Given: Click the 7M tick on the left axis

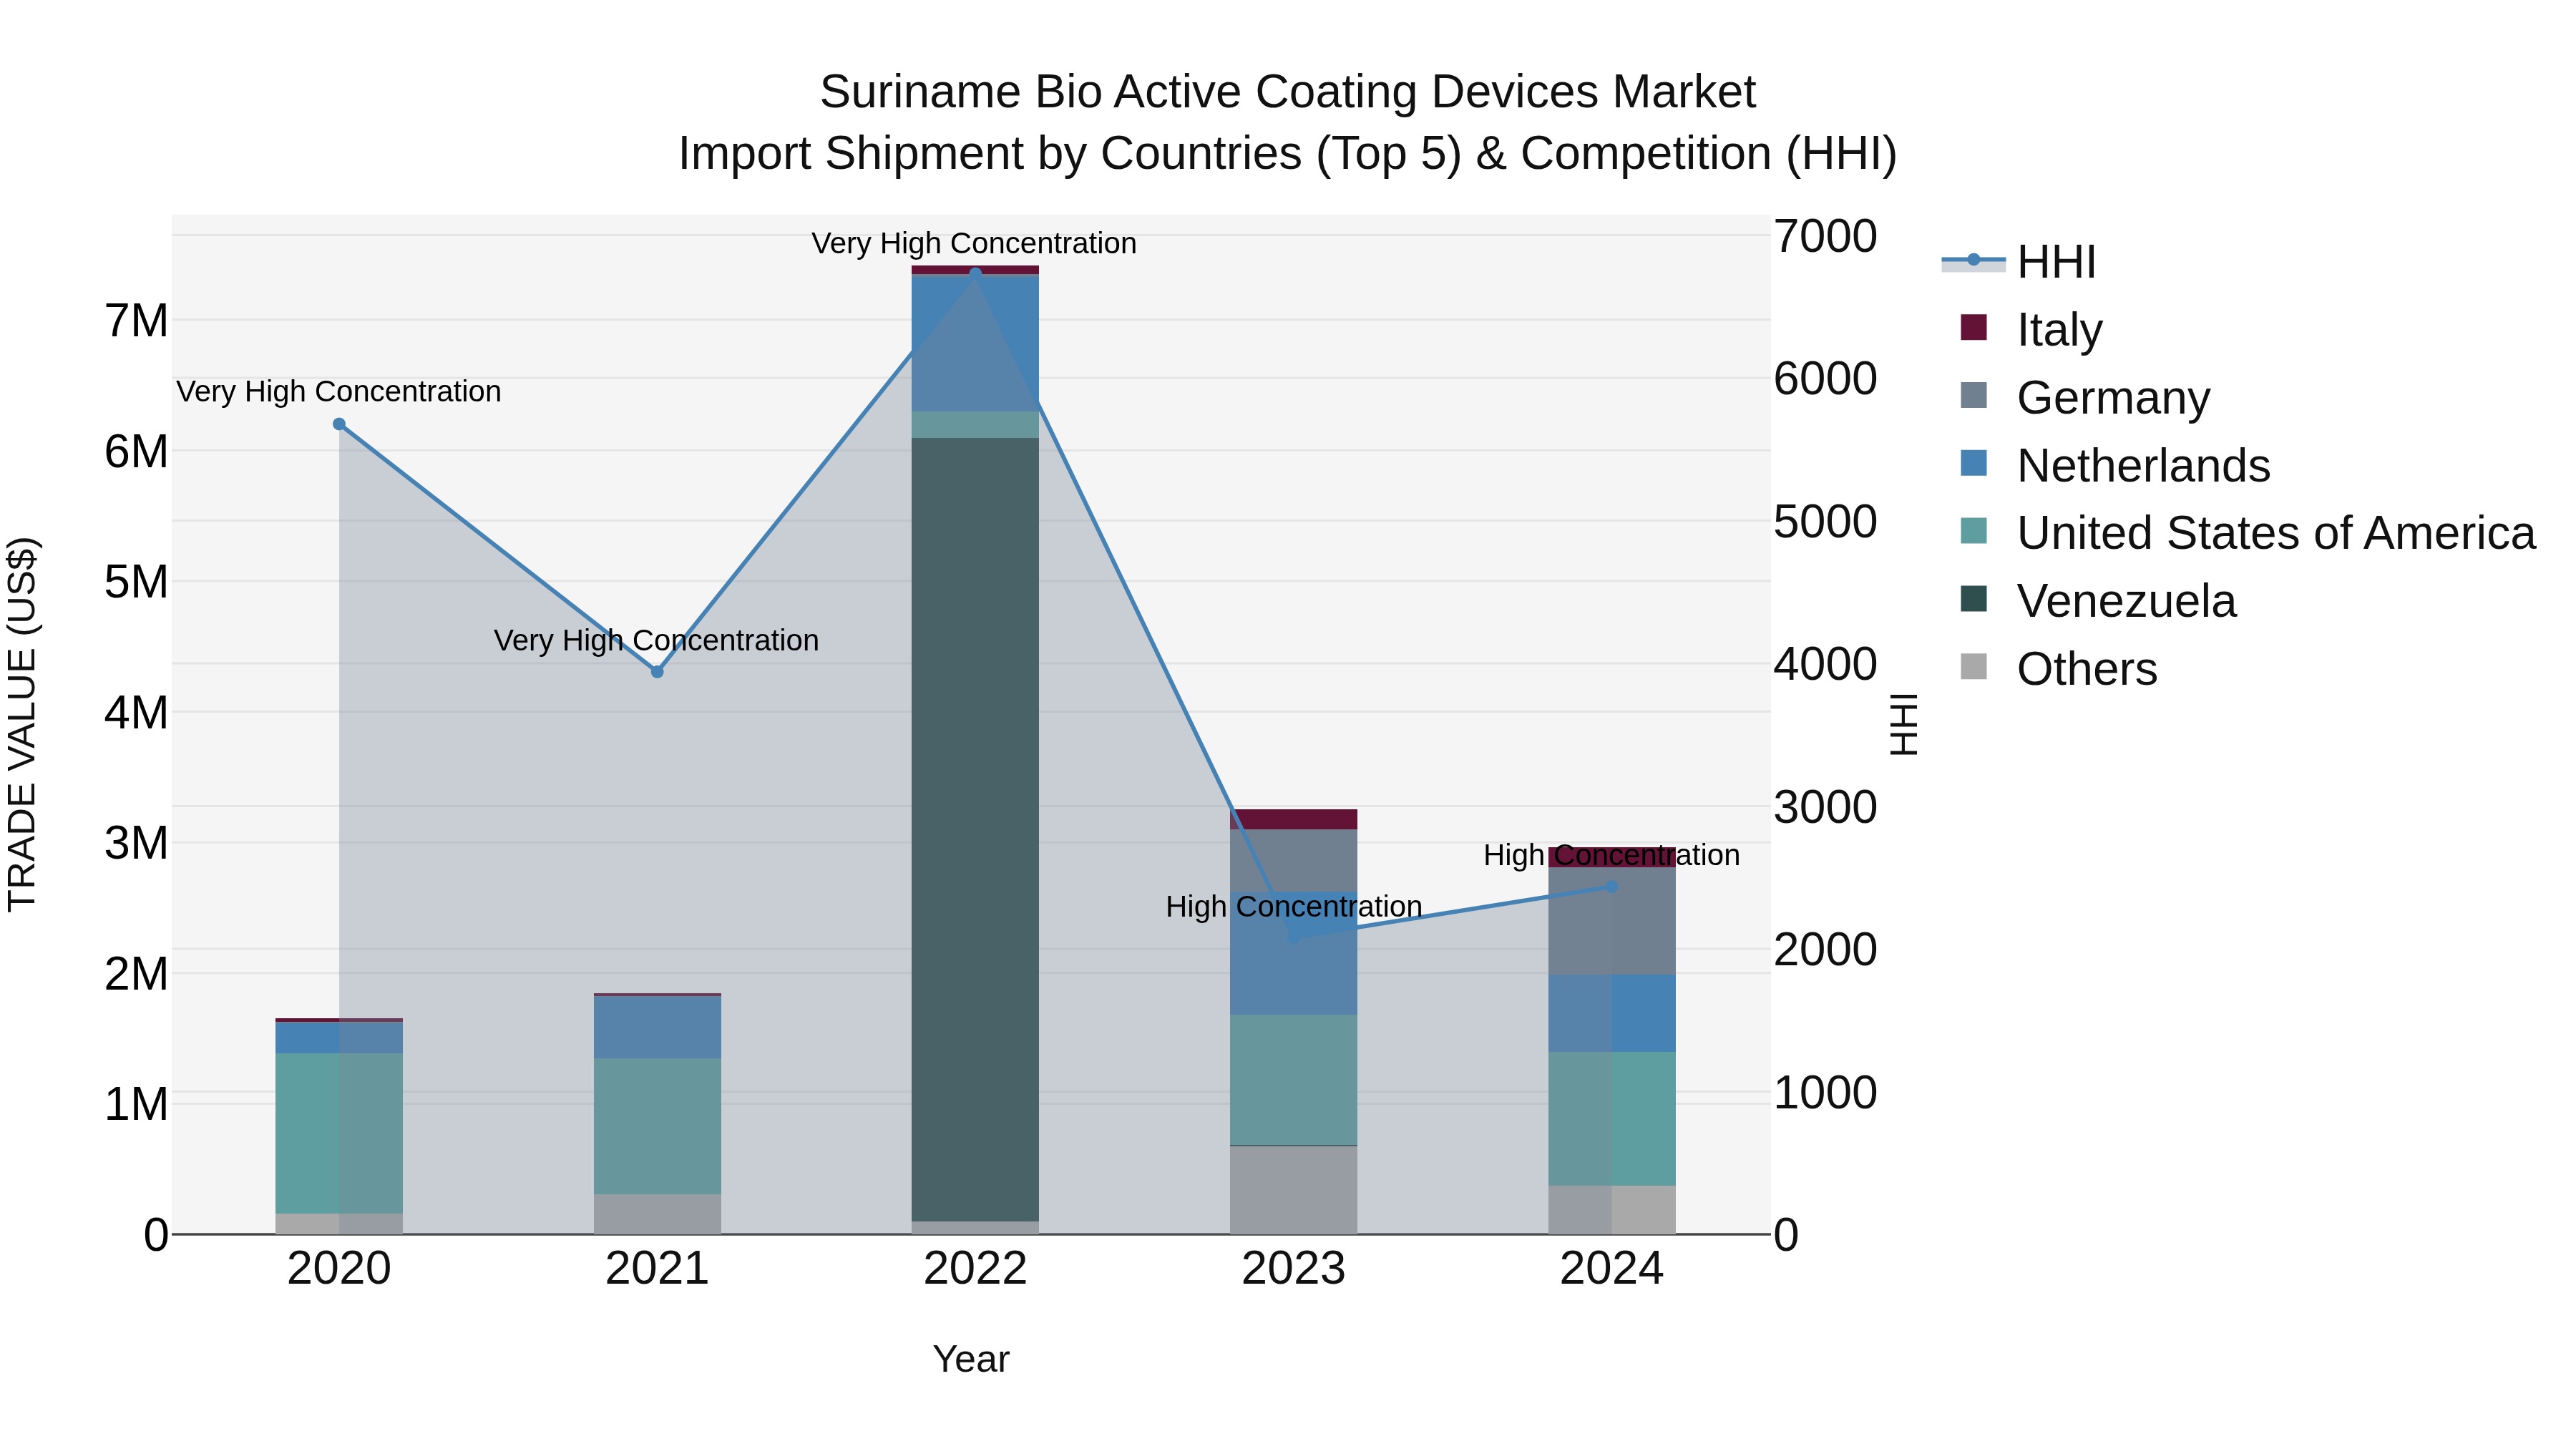Looking at the screenshot, I should pos(136,321).
